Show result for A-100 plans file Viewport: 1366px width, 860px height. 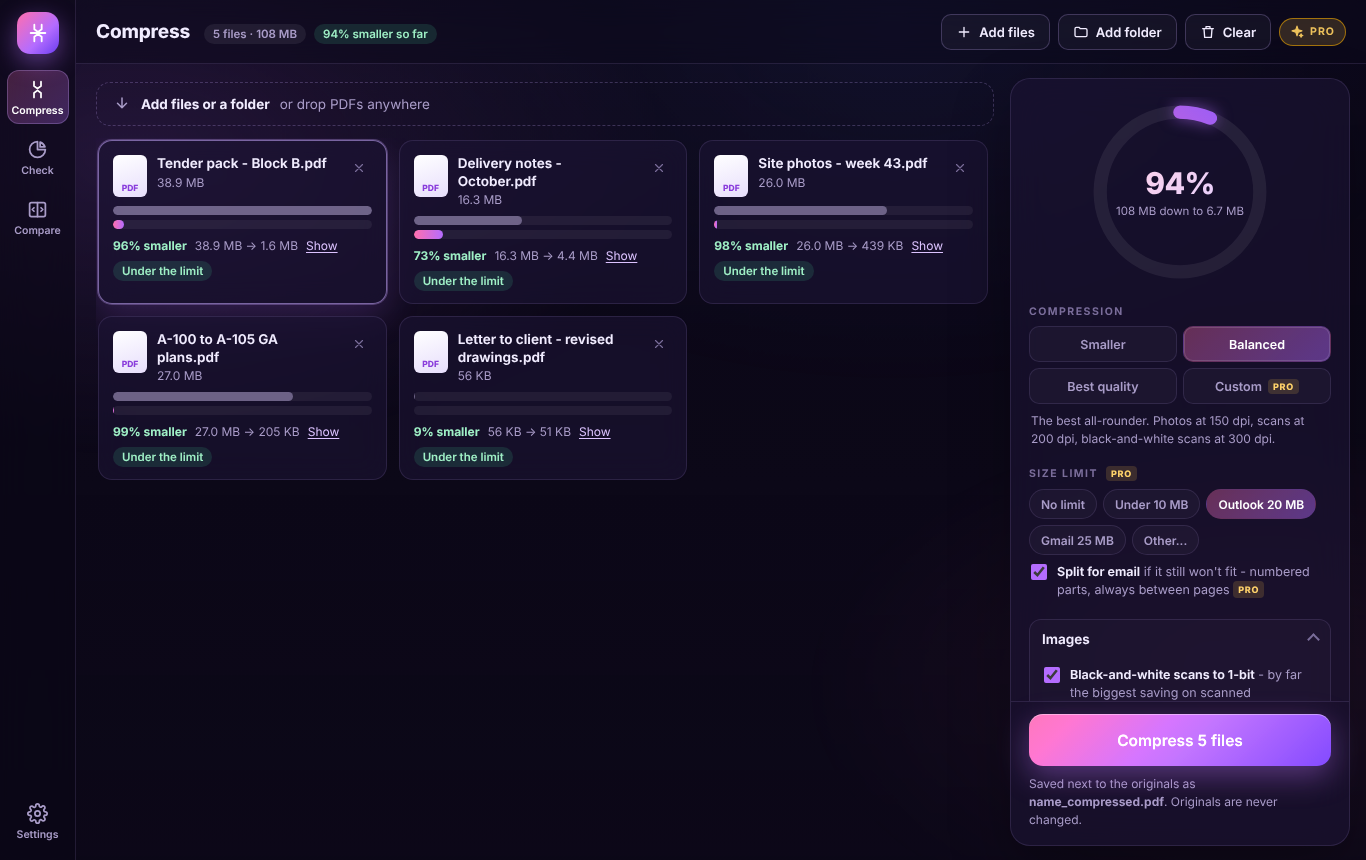(x=323, y=432)
